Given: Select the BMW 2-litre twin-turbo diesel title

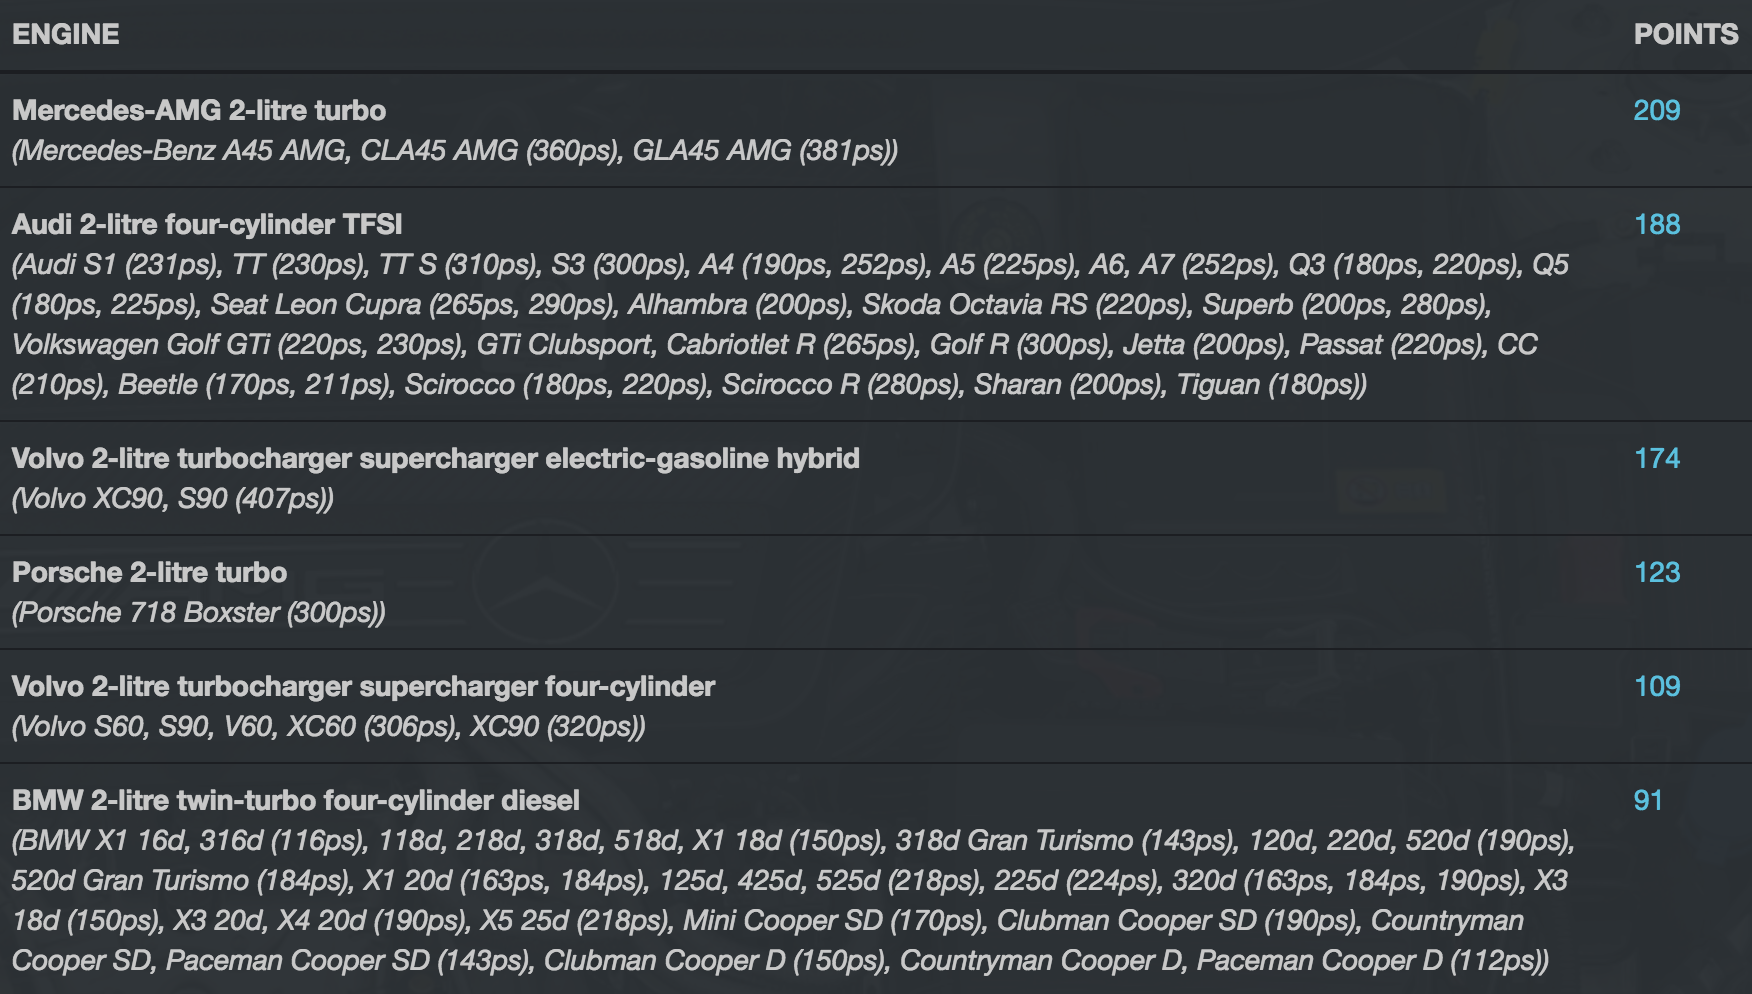Looking at the screenshot, I should click(x=295, y=800).
